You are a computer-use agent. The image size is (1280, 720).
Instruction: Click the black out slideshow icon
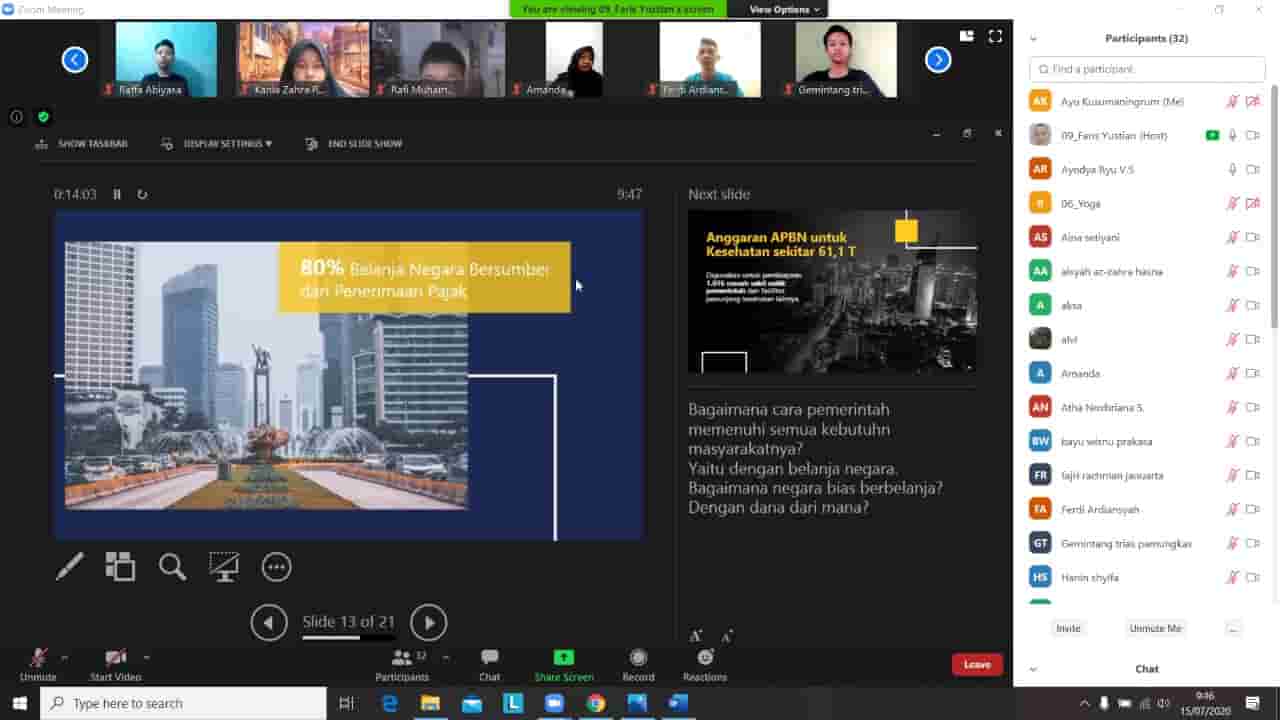pyautogui.click(x=224, y=567)
